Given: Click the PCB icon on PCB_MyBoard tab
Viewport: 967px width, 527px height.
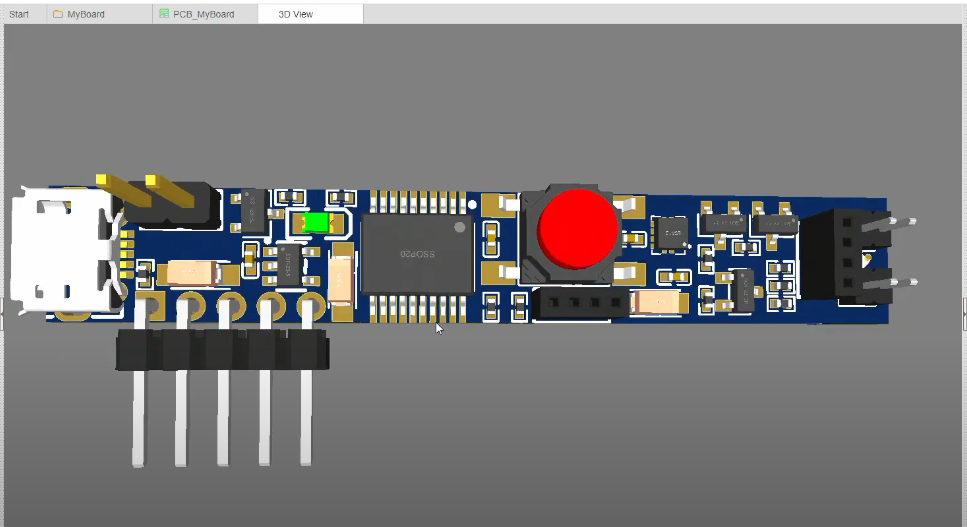Looking at the screenshot, I should (x=164, y=14).
